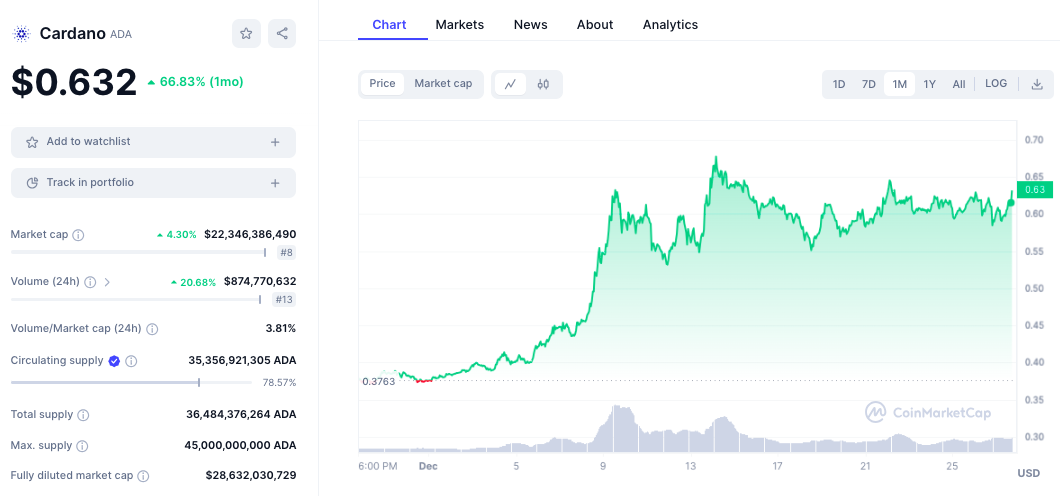This screenshot has height=496, width=1060.
Task: Click the star favorite icon
Action: point(246,33)
